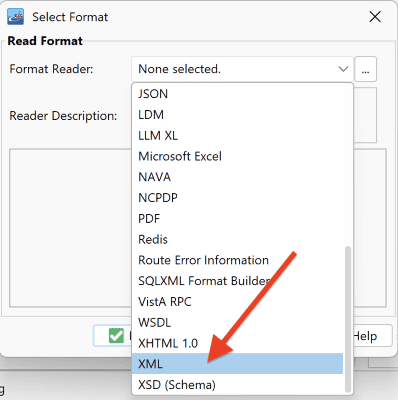398x400 pixels.
Task: Click the Help button
Action: coord(373,336)
